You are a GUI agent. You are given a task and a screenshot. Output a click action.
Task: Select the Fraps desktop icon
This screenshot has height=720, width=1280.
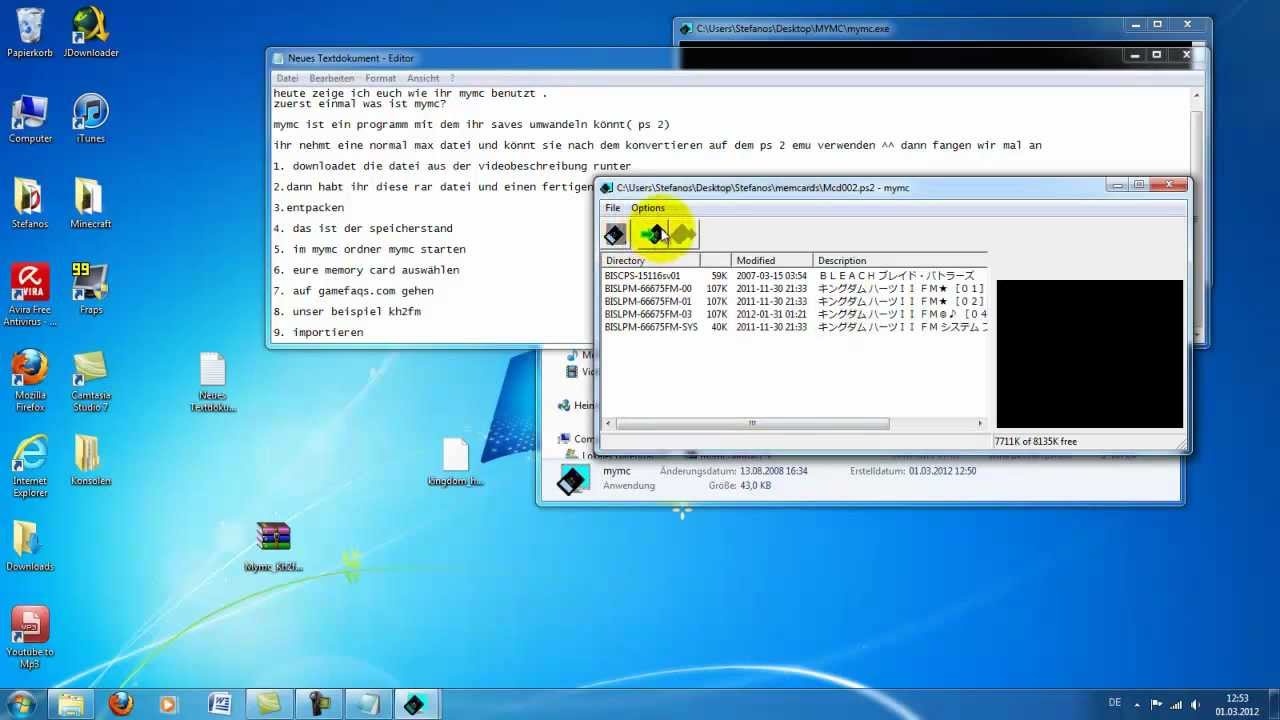(x=91, y=289)
